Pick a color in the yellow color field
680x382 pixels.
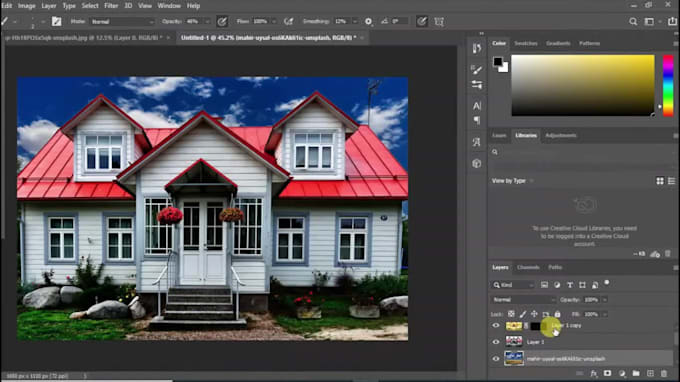coord(583,85)
